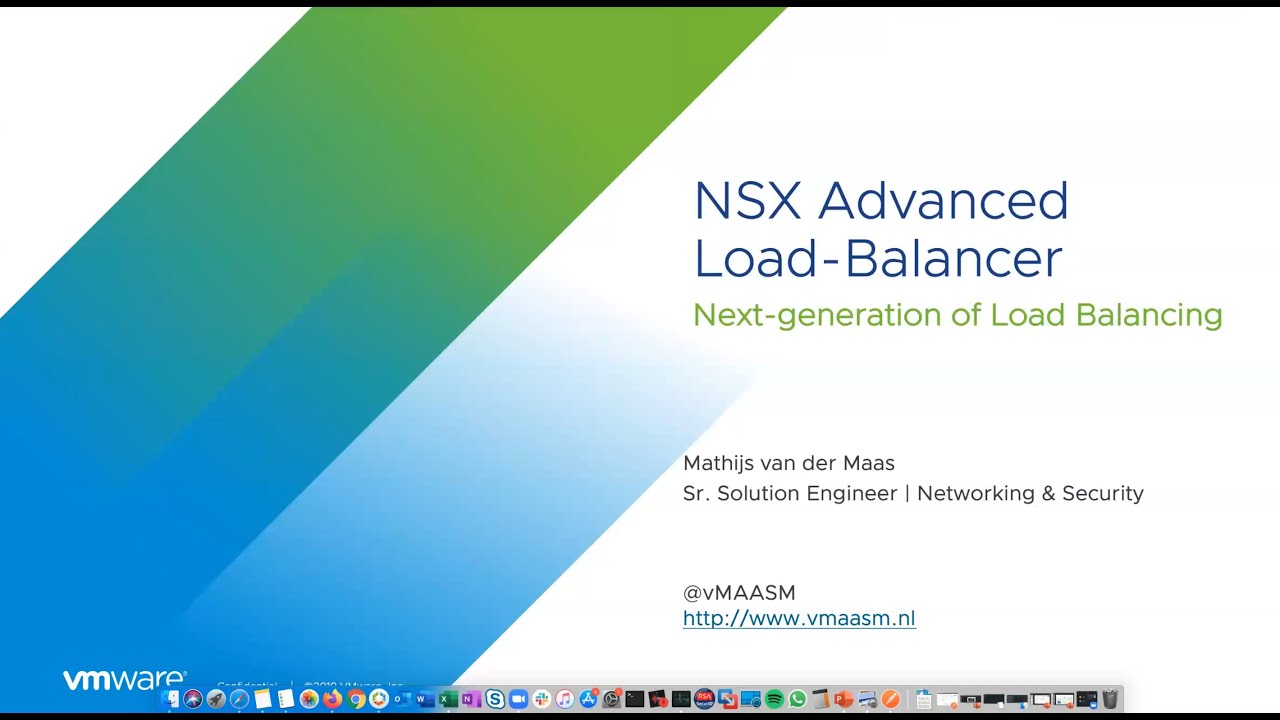The height and width of the screenshot is (720, 1280).
Task: Open Finder from the Dock
Action: 170,699
